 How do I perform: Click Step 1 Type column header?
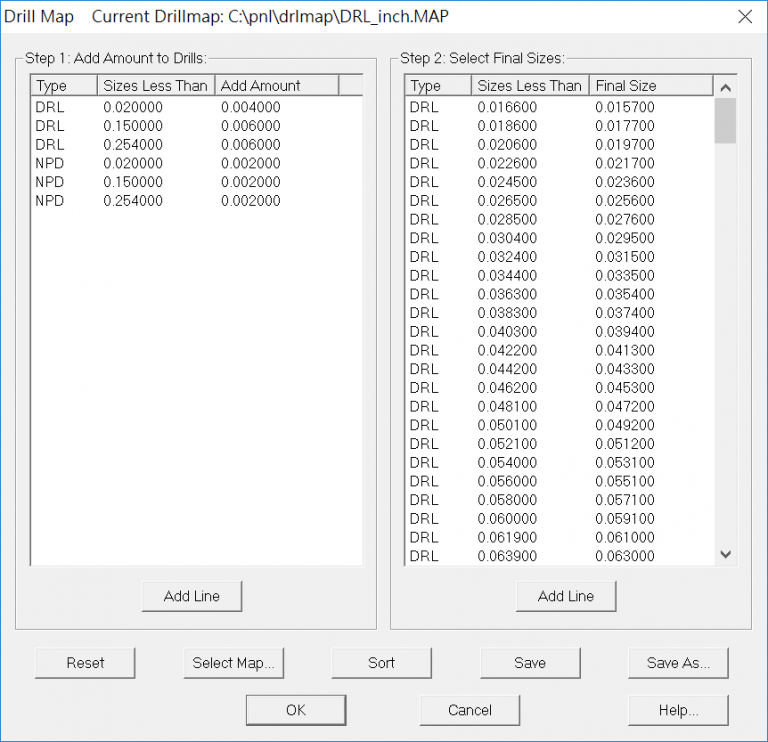(64, 85)
